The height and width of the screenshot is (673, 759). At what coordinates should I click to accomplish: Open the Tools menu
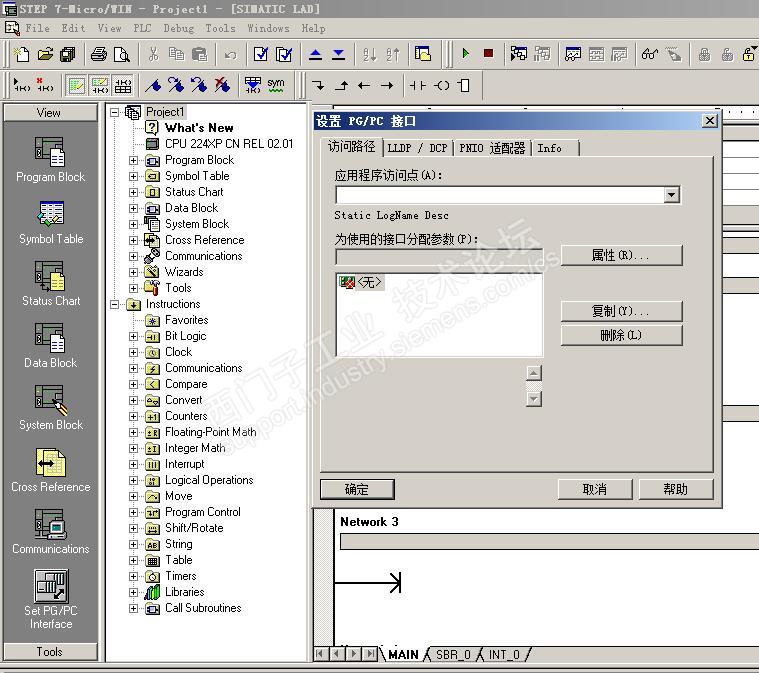(220, 28)
